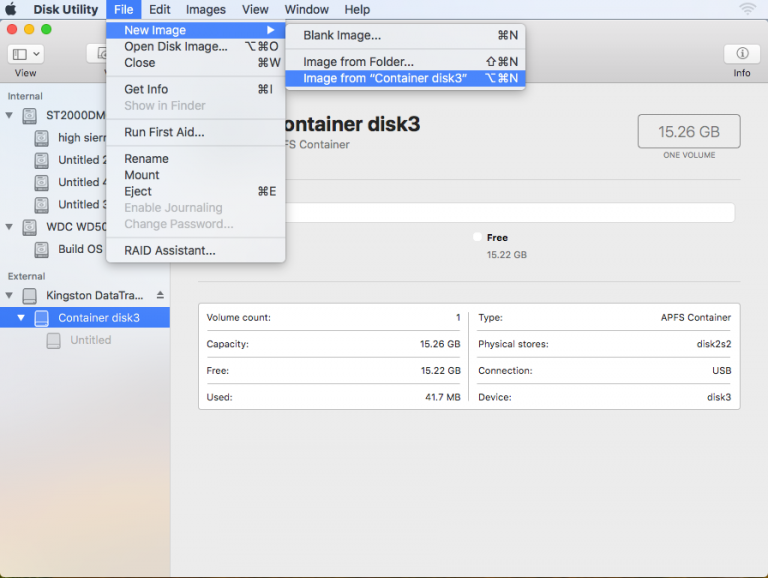This screenshot has height=578, width=768.
Task: Open the View sidebar dropdown button
Action: click(25, 54)
